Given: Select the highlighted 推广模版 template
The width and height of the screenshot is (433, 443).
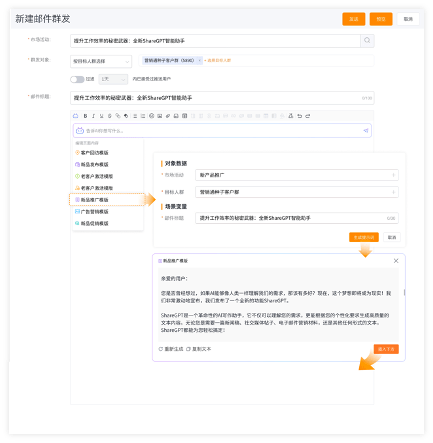Looking at the screenshot, I should pyautogui.click(x=108, y=200).
